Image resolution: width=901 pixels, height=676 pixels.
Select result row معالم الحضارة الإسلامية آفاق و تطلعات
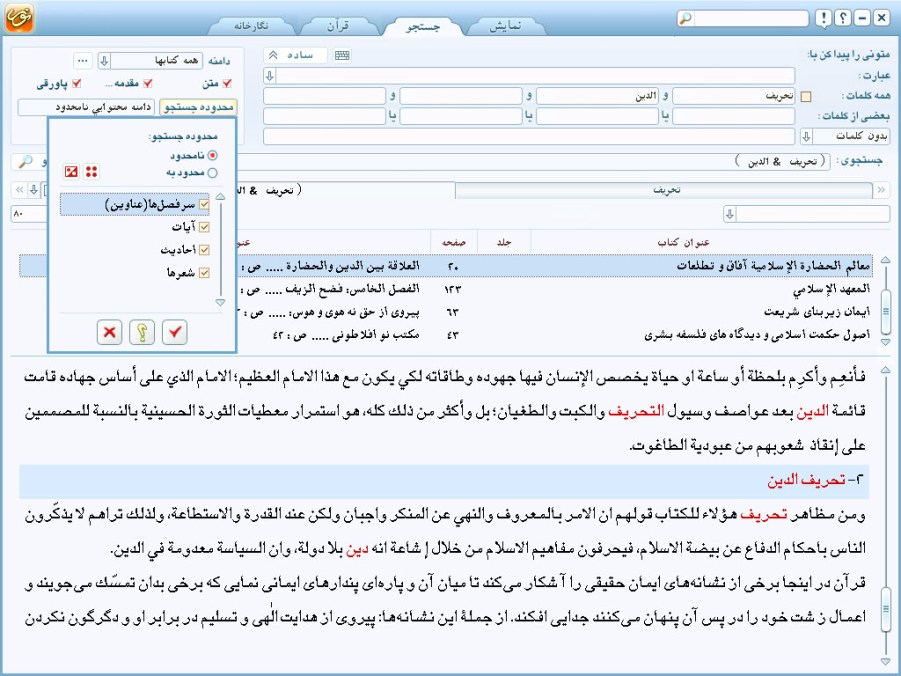pyautogui.click(x=445, y=266)
